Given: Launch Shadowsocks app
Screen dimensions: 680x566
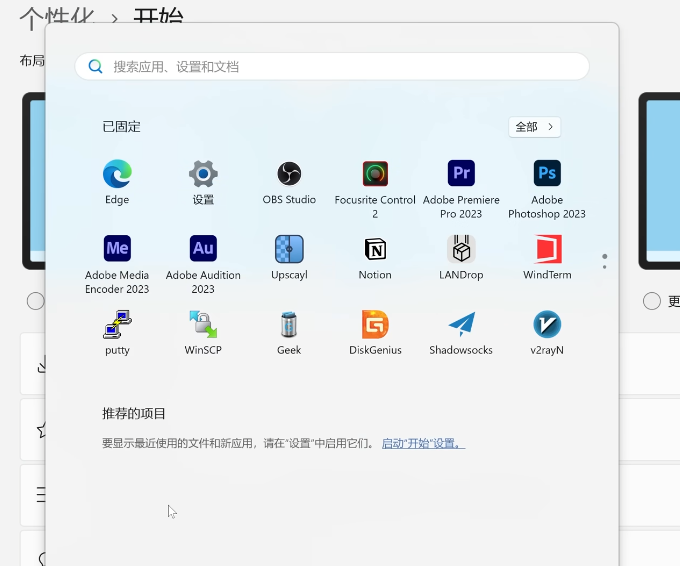Looking at the screenshot, I should point(461,324).
